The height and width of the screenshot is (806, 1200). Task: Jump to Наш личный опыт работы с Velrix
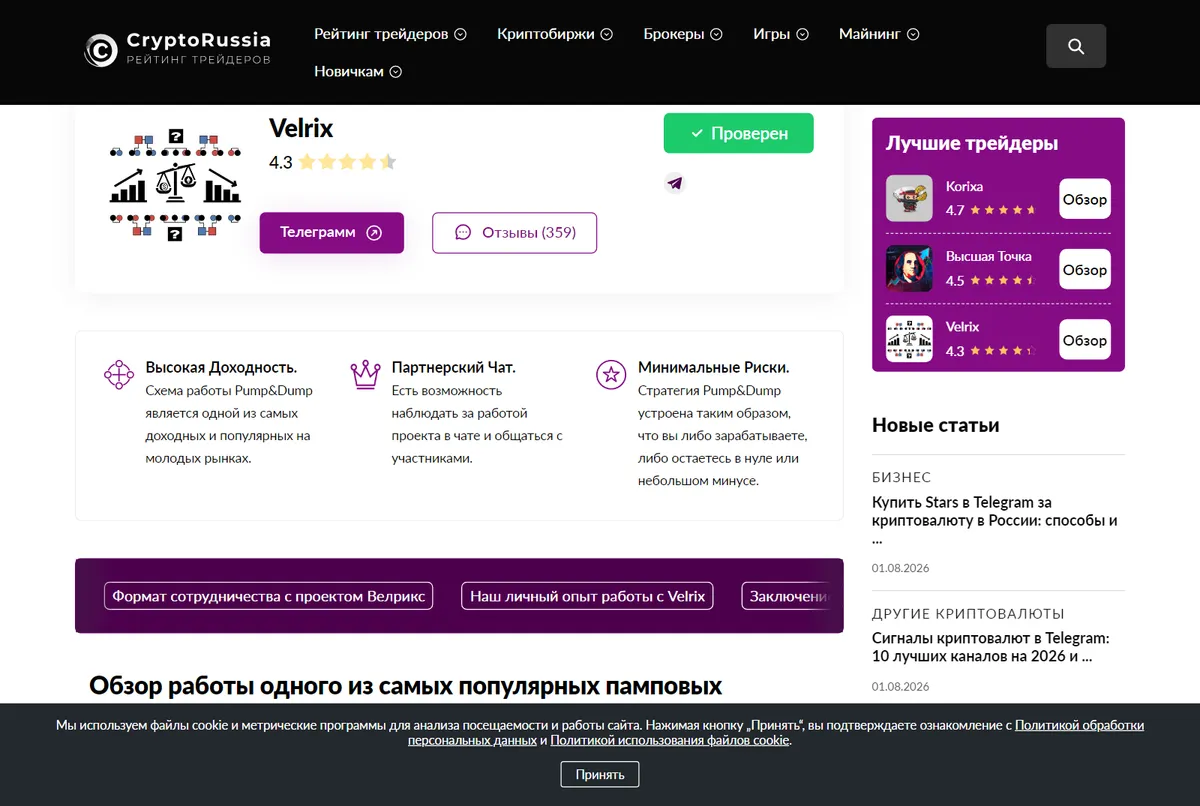588,596
